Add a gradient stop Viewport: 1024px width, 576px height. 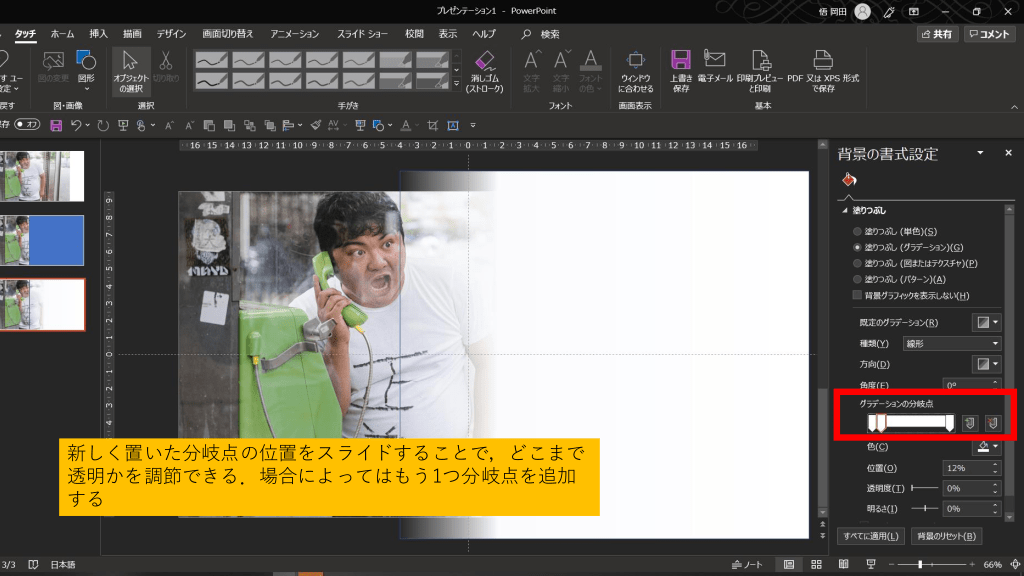coord(969,423)
